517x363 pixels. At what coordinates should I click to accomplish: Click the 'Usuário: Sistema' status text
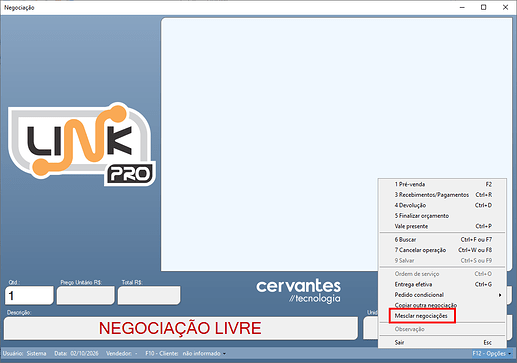[x=25, y=354]
